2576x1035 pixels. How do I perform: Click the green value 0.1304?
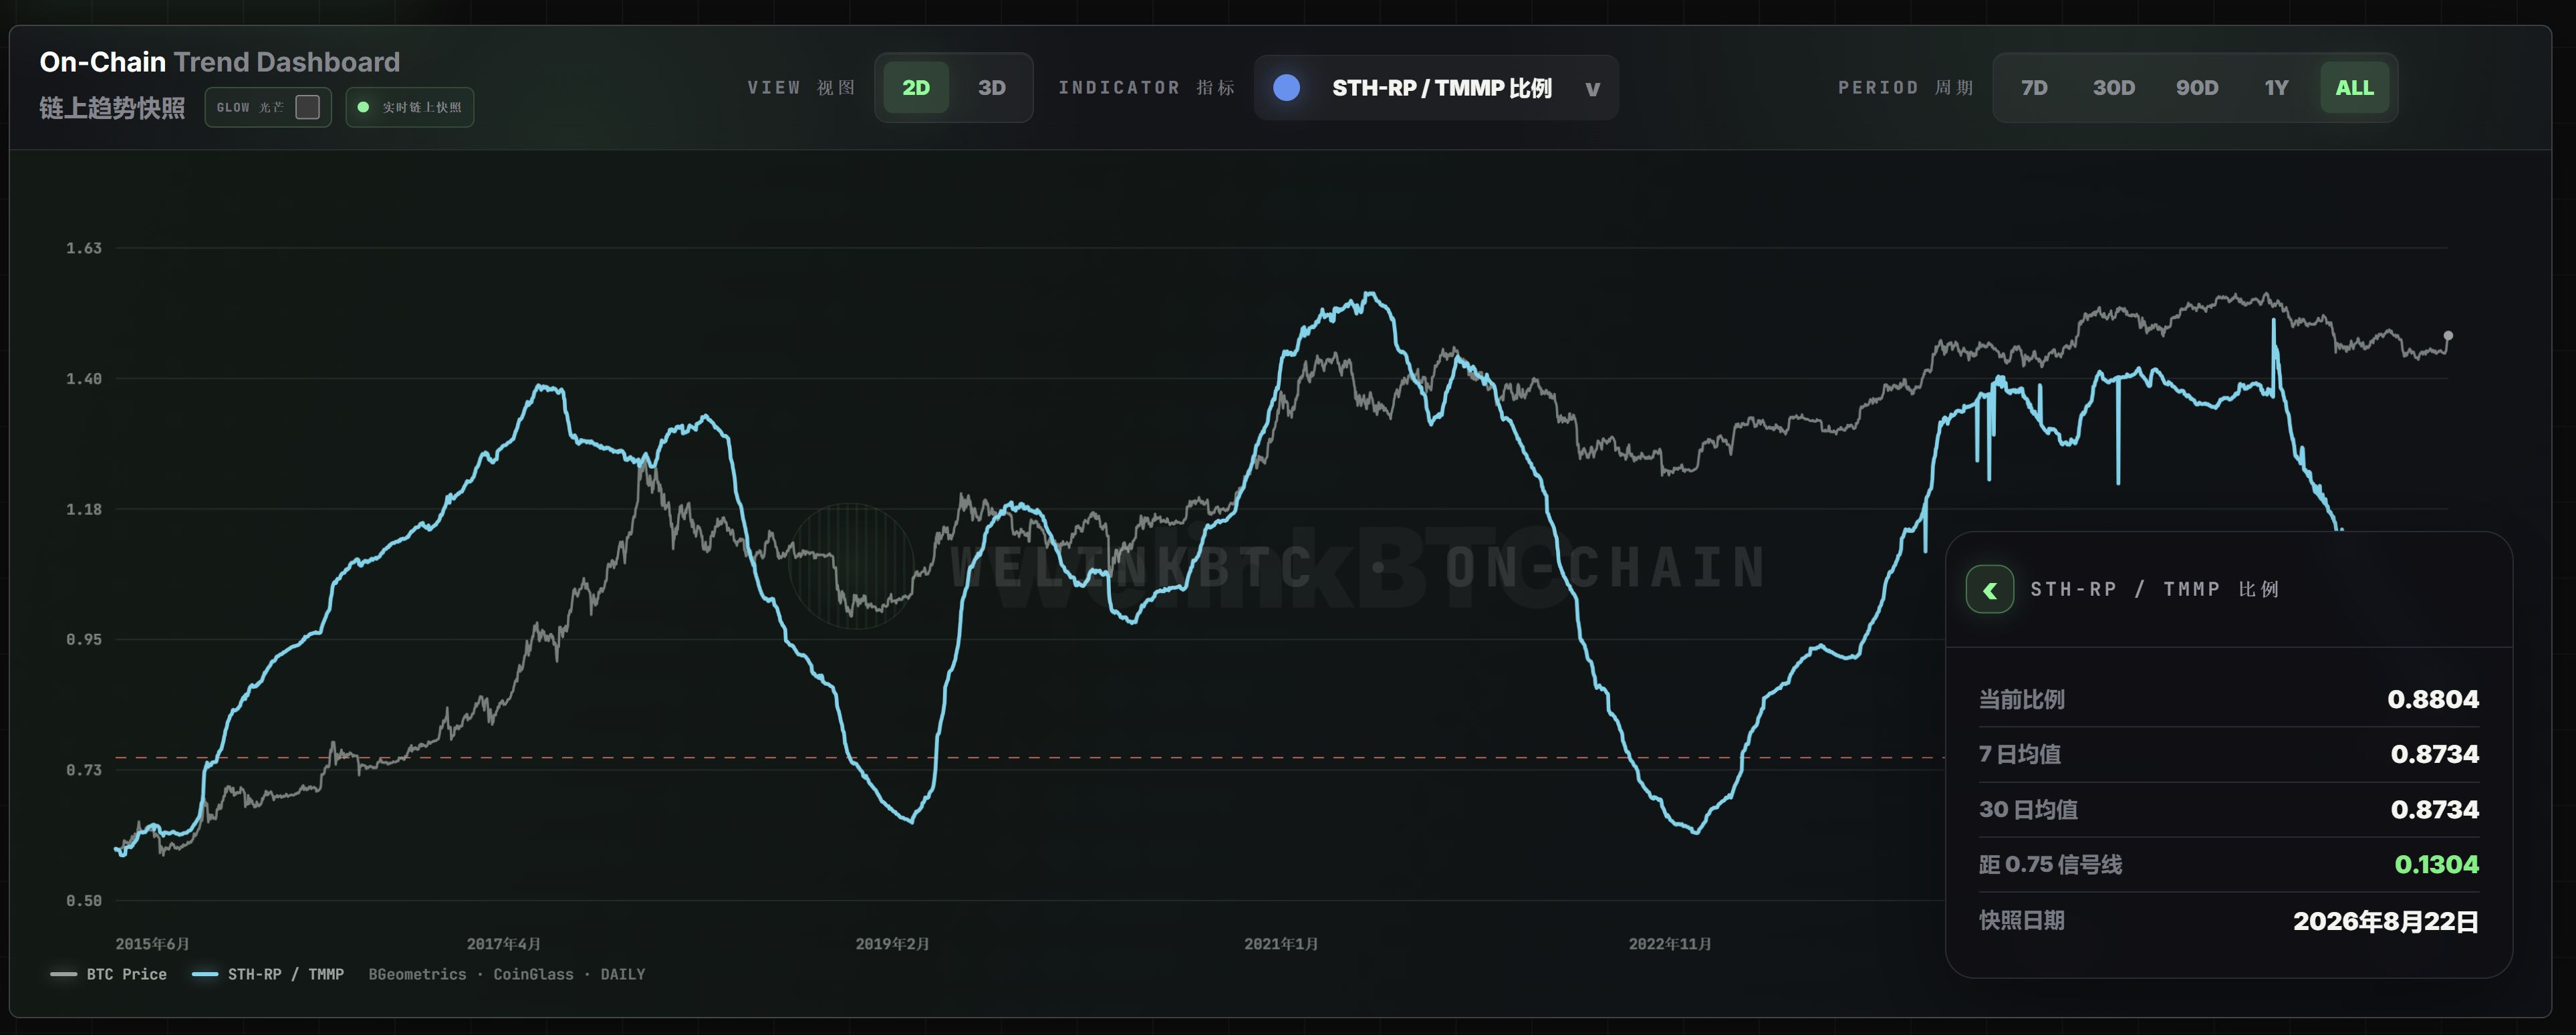pyautogui.click(x=2437, y=865)
